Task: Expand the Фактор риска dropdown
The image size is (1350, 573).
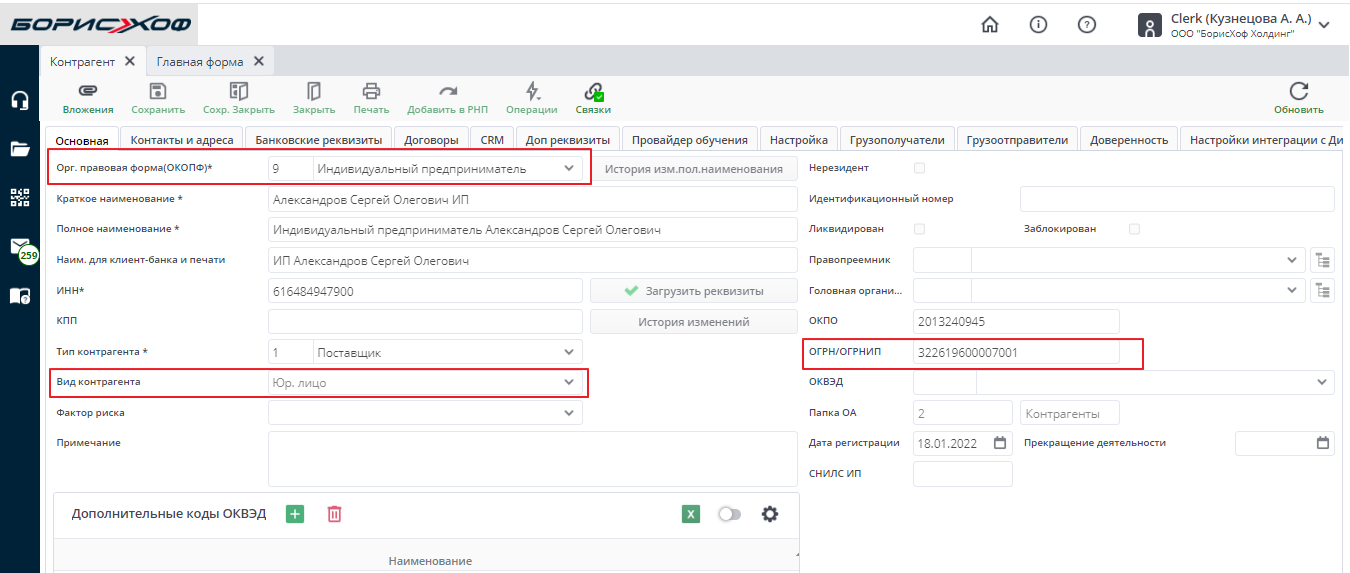Action: pyautogui.click(x=569, y=412)
